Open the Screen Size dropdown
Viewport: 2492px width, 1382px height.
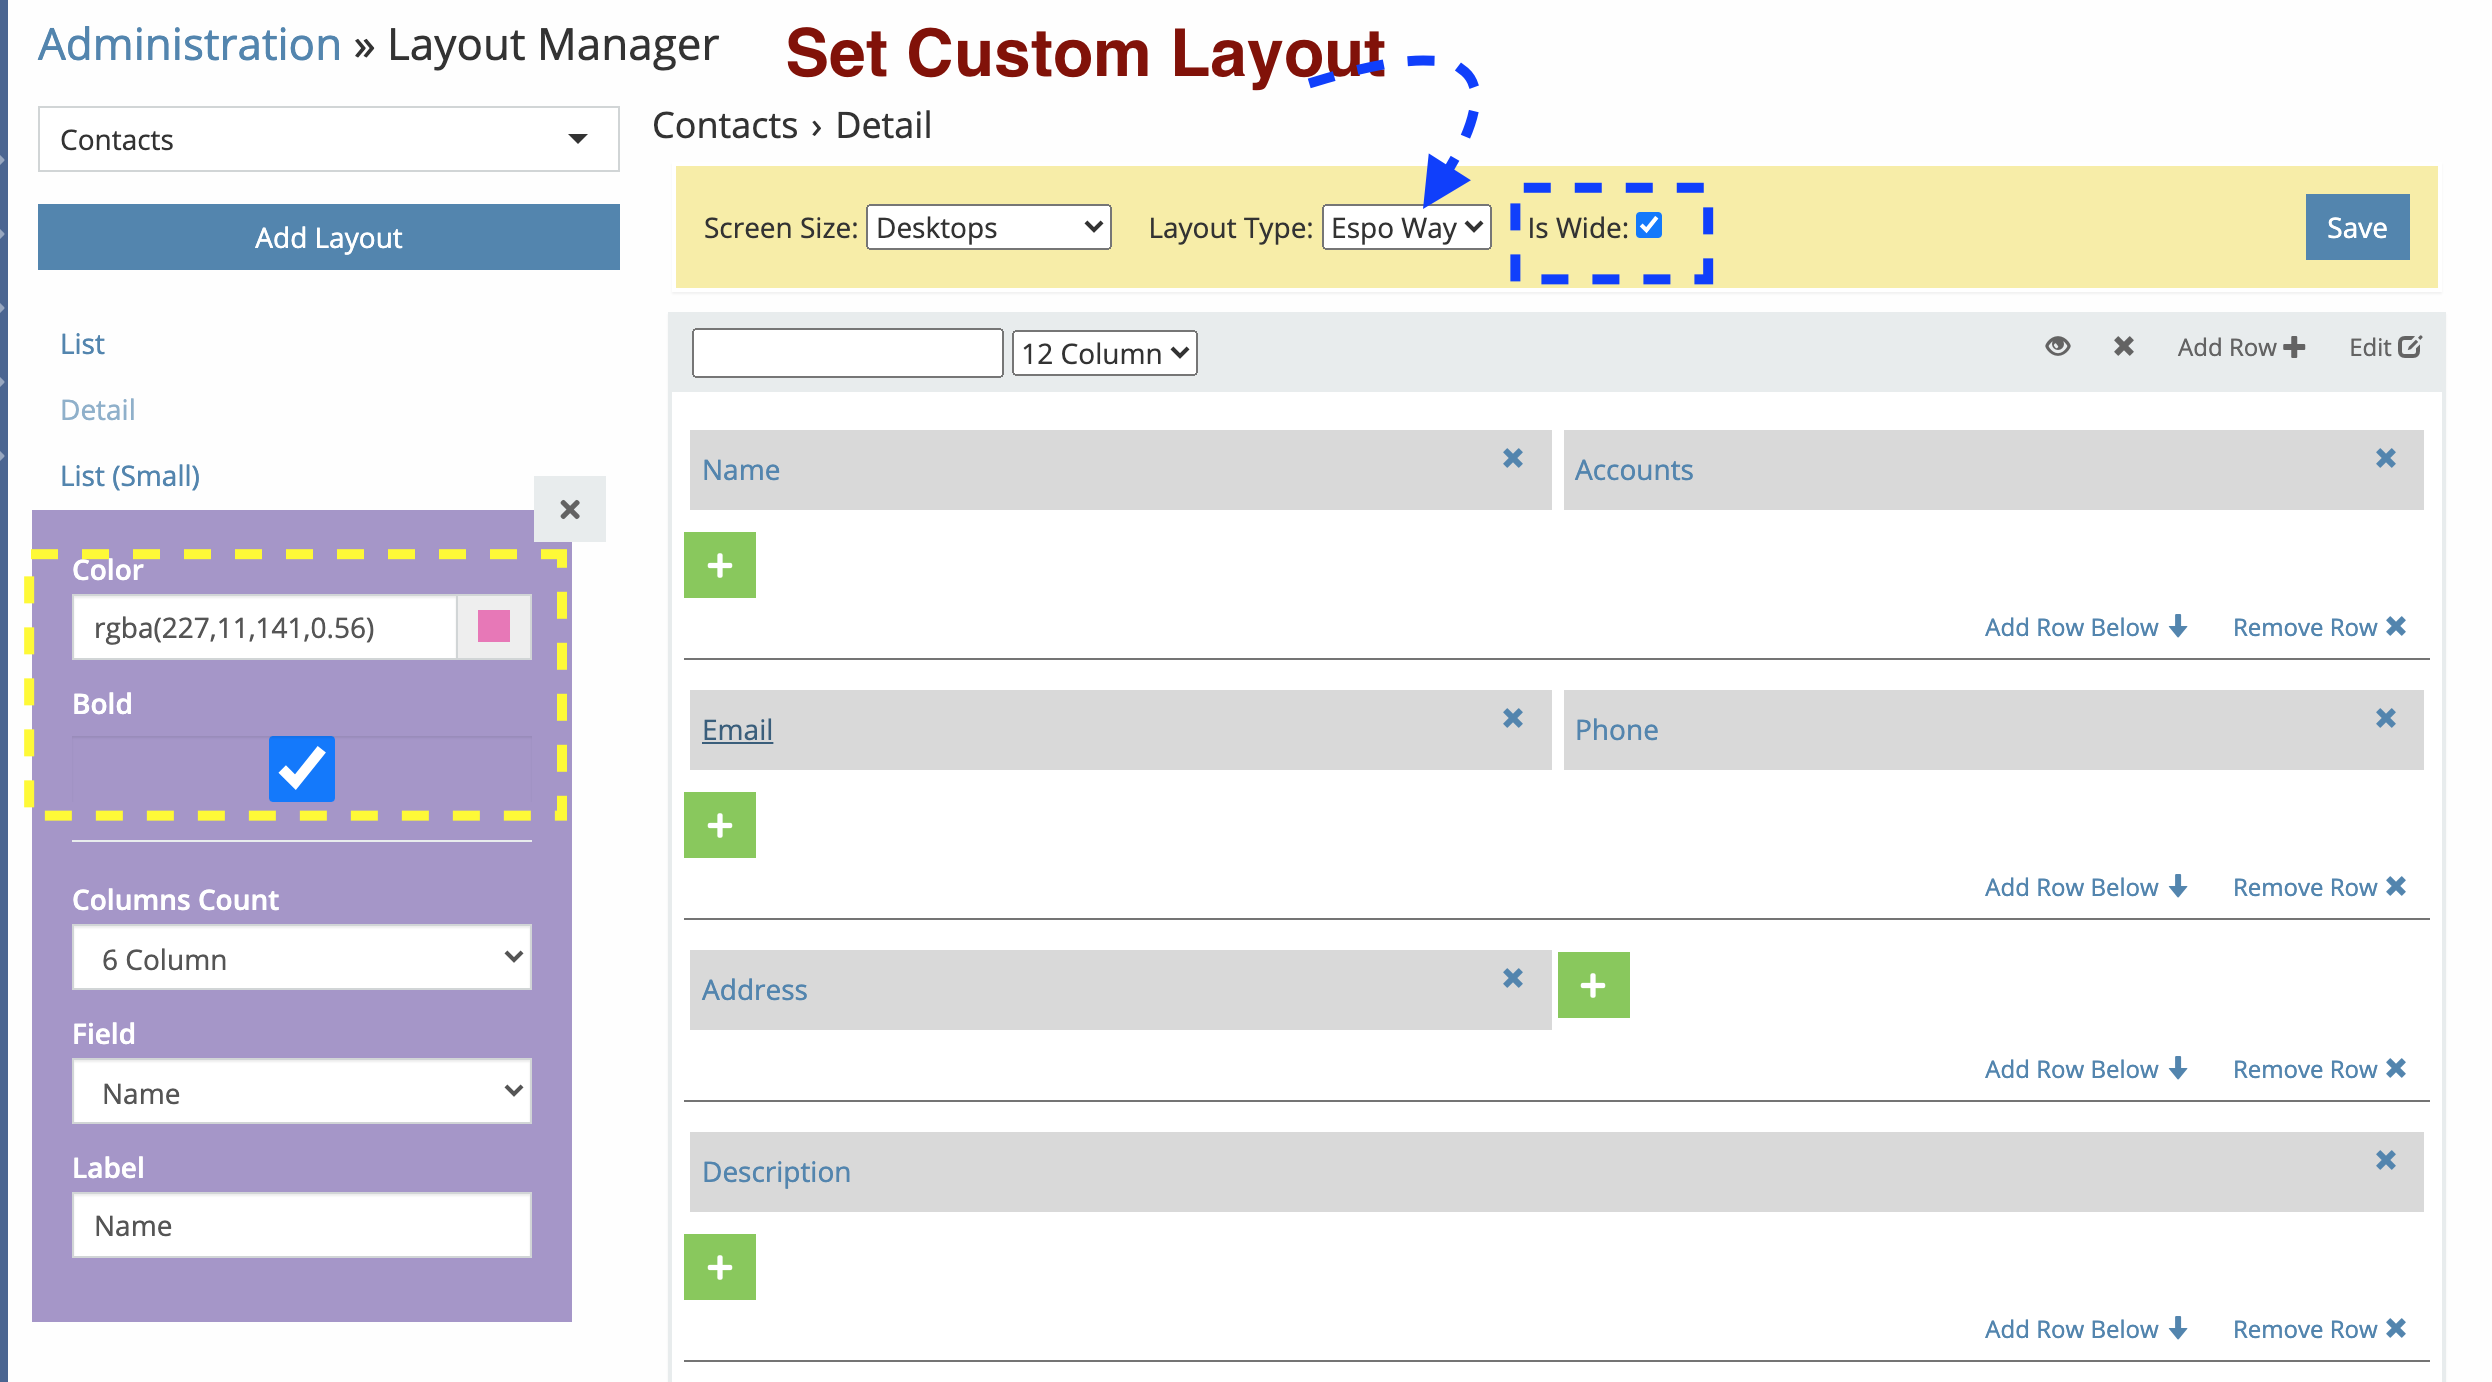988,227
